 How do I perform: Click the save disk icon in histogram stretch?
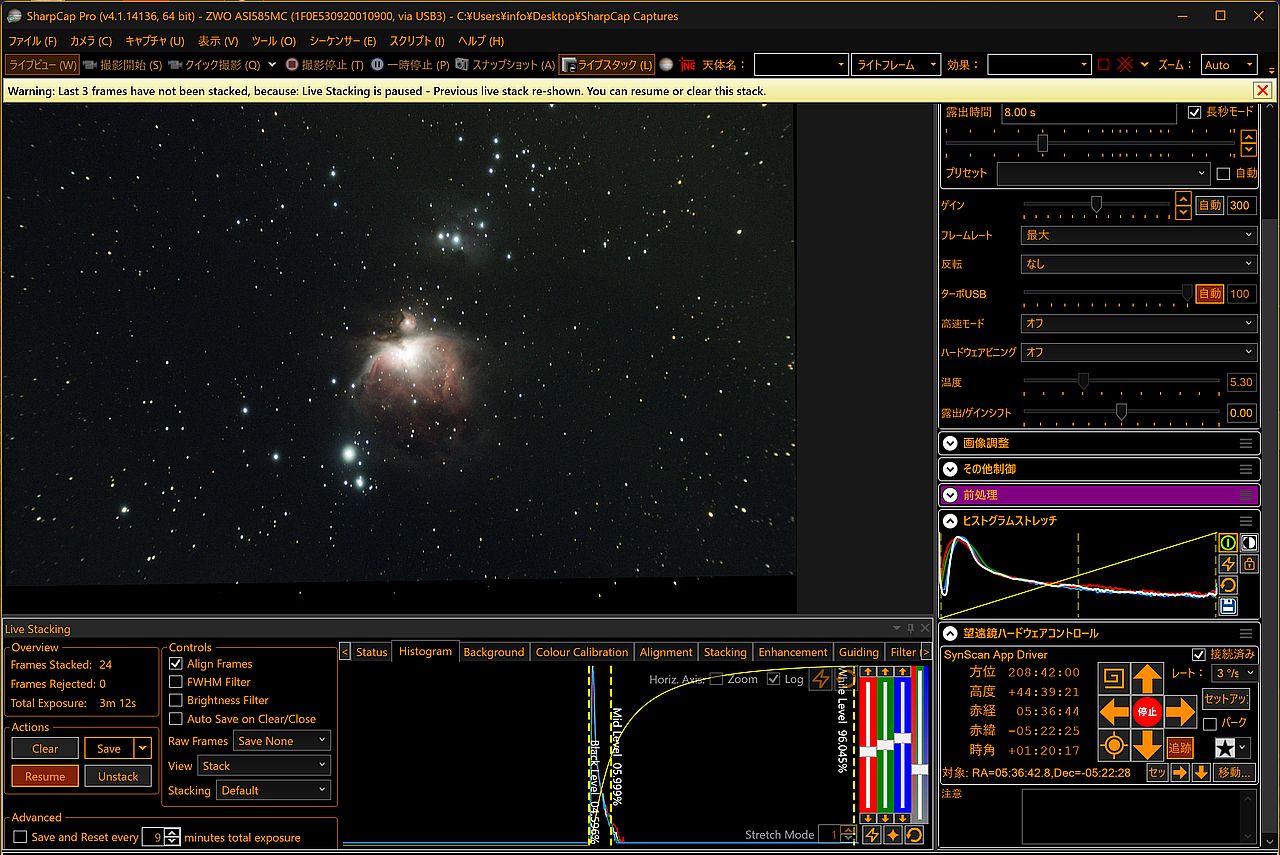(1228, 606)
